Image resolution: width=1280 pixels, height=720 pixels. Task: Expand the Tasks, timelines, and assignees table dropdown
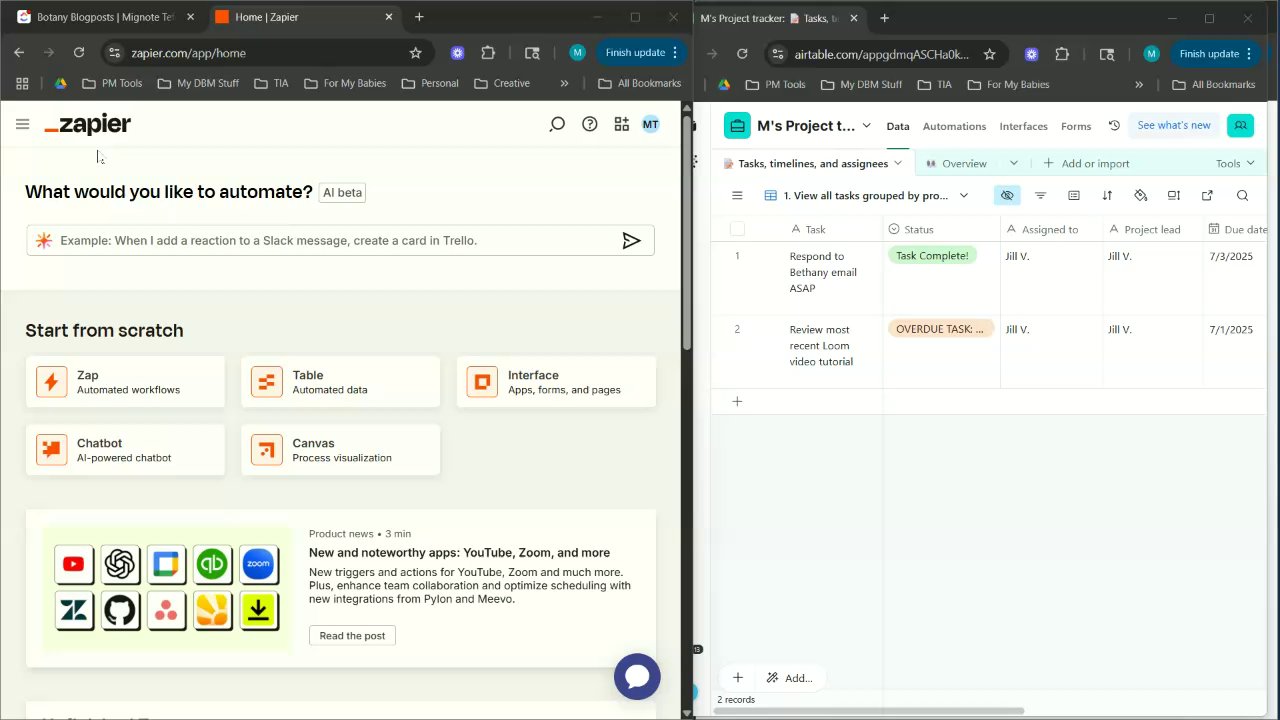pyautogui.click(x=898, y=163)
